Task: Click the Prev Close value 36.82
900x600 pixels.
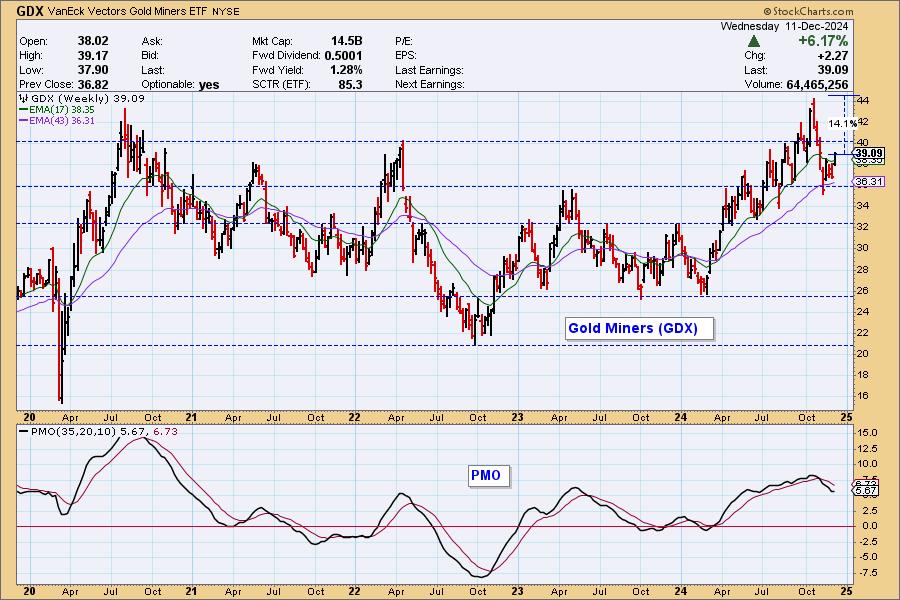Action: (x=93, y=84)
